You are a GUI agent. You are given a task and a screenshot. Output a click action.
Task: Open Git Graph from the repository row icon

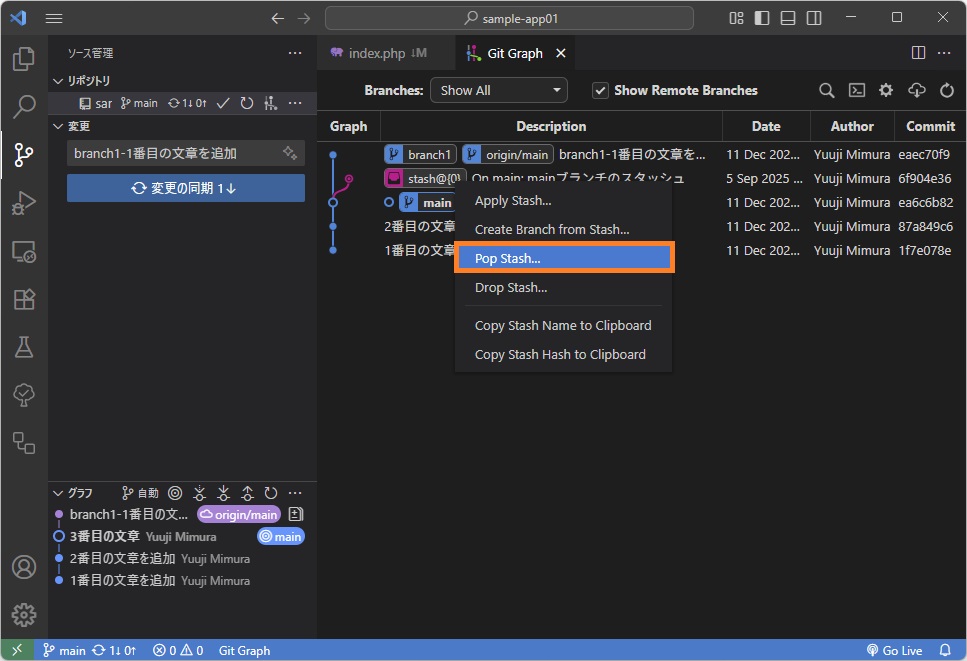[271, 103]
